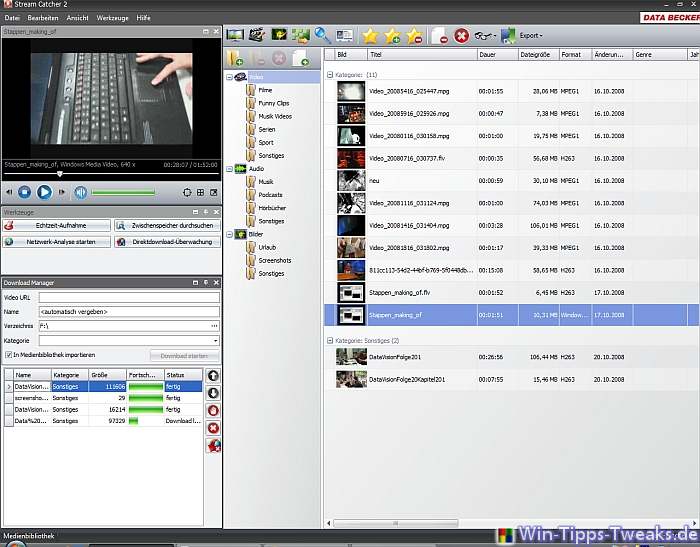Viewport: 700px width, 547px height.
Task: Click Download starten button
Action: [184, 356]
